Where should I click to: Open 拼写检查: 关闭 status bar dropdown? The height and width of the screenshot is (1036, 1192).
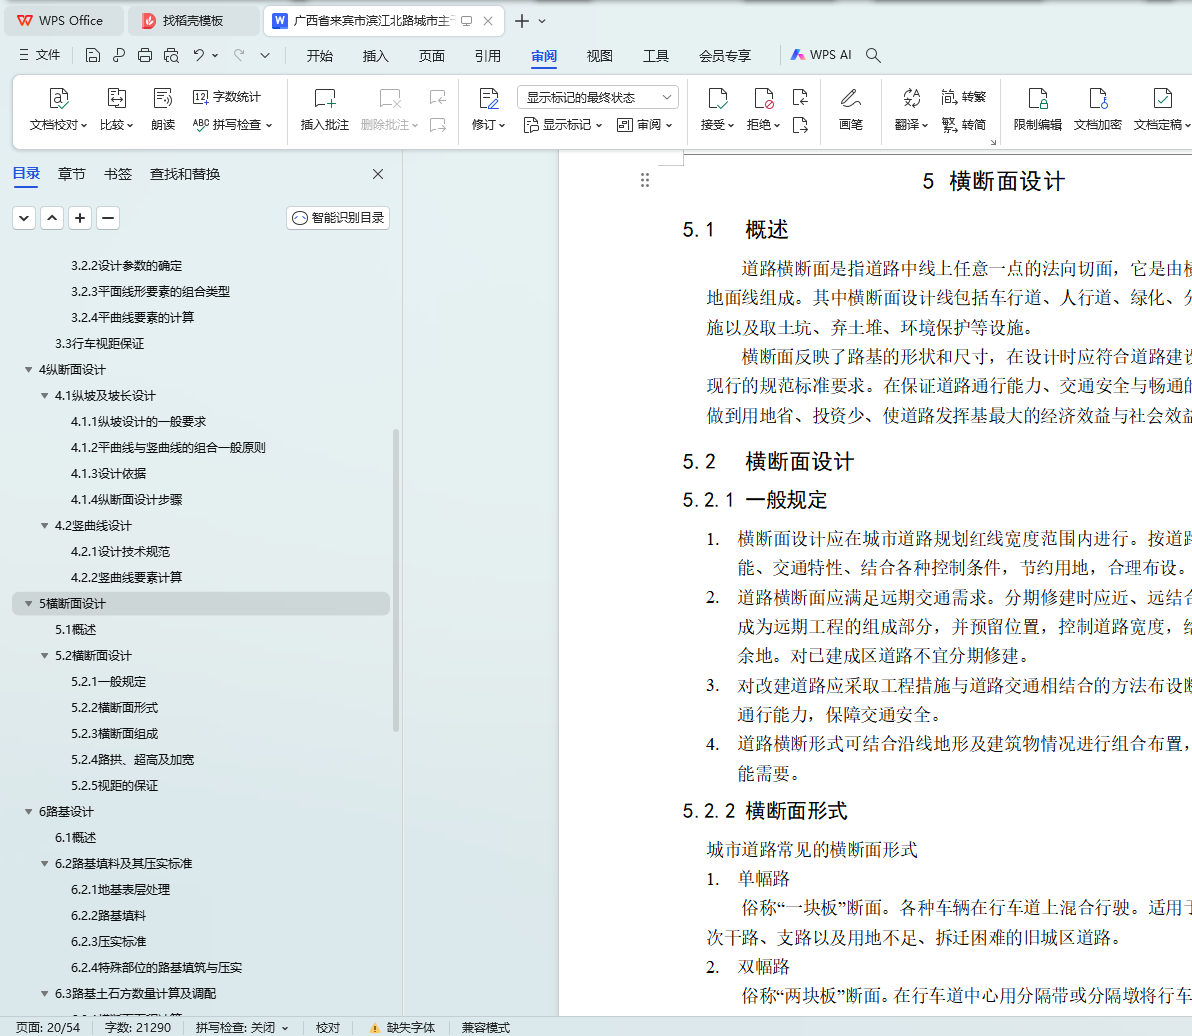242,1027
